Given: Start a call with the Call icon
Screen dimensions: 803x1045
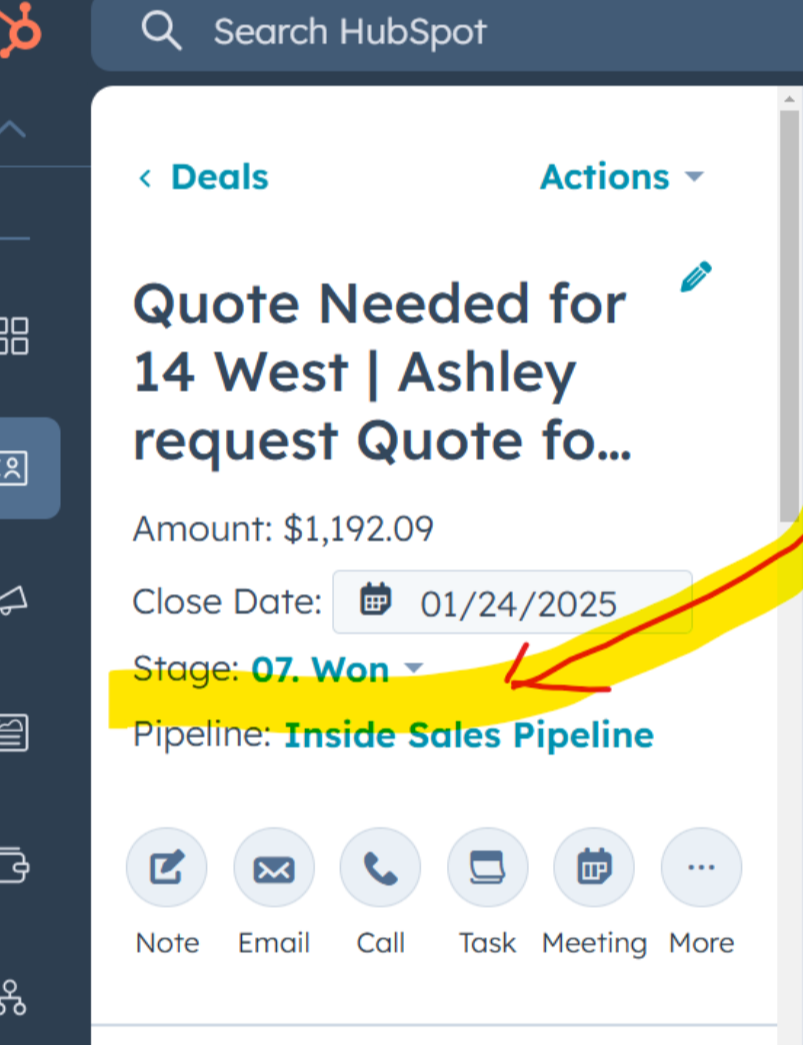Looking at the screenshot, I should [380, 867].
